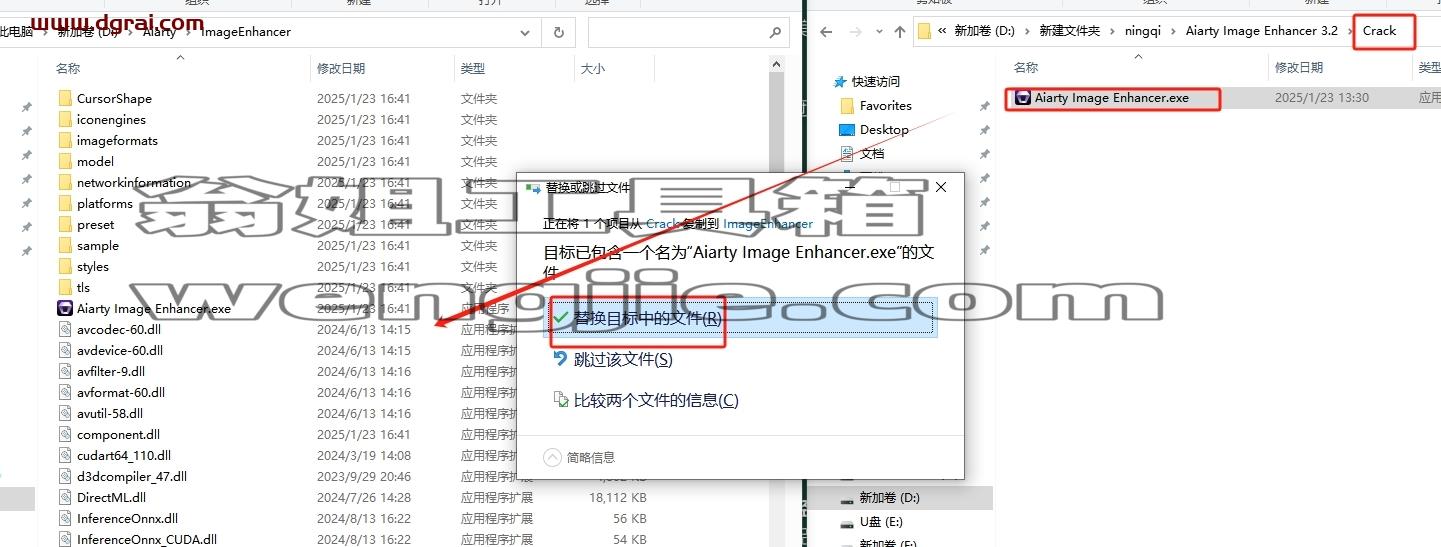Click the Aiarty Image Enhancer.exe icon in Crack folder
This screenshot has height=547, width=1441.
(1023, 98)
